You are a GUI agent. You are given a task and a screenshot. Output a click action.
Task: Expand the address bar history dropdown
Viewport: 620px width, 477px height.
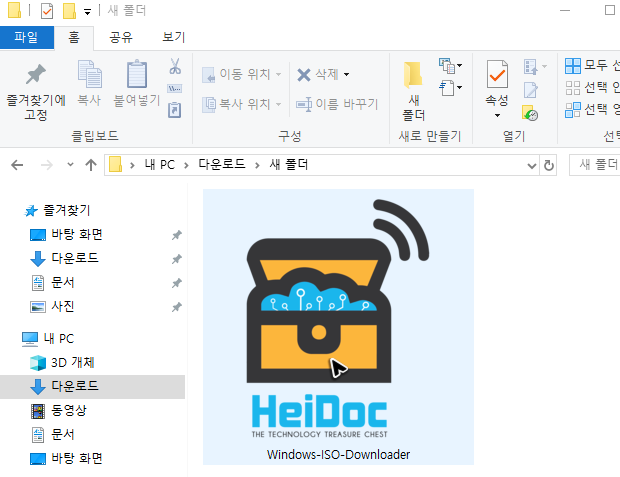point(532,166)
